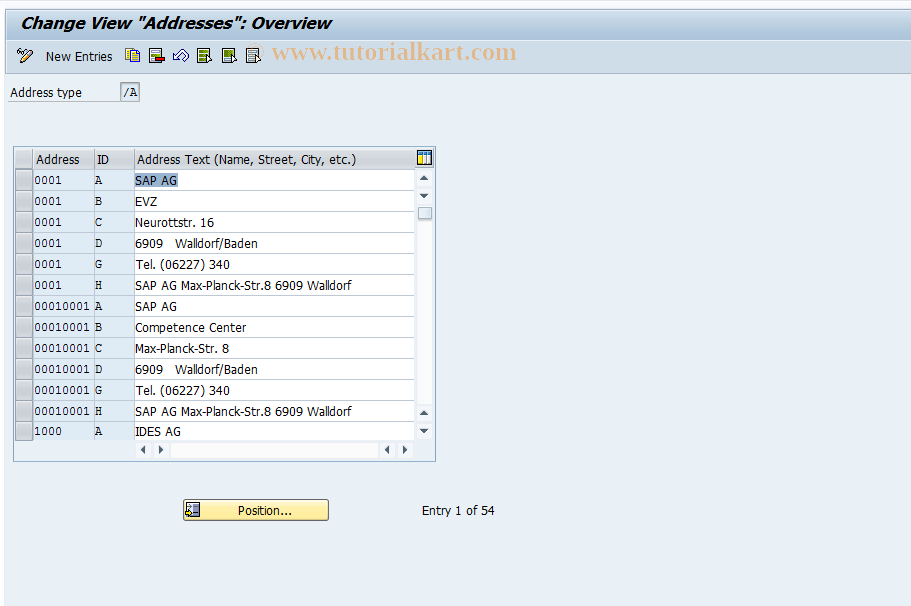
Task: Click the ID column header
Action: pos(114,159)
